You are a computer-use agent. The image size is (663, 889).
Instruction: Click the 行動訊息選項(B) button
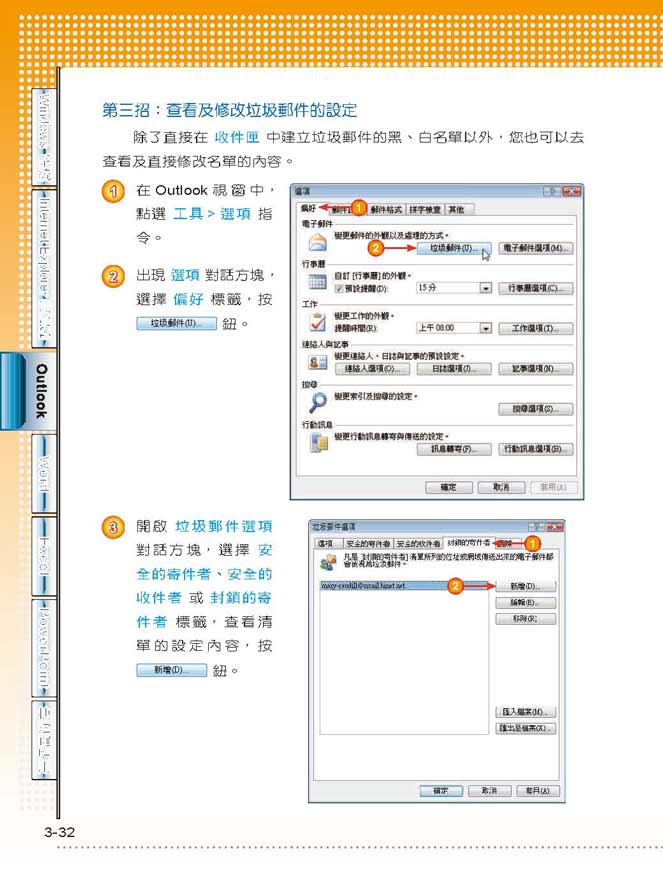(535, 449)
